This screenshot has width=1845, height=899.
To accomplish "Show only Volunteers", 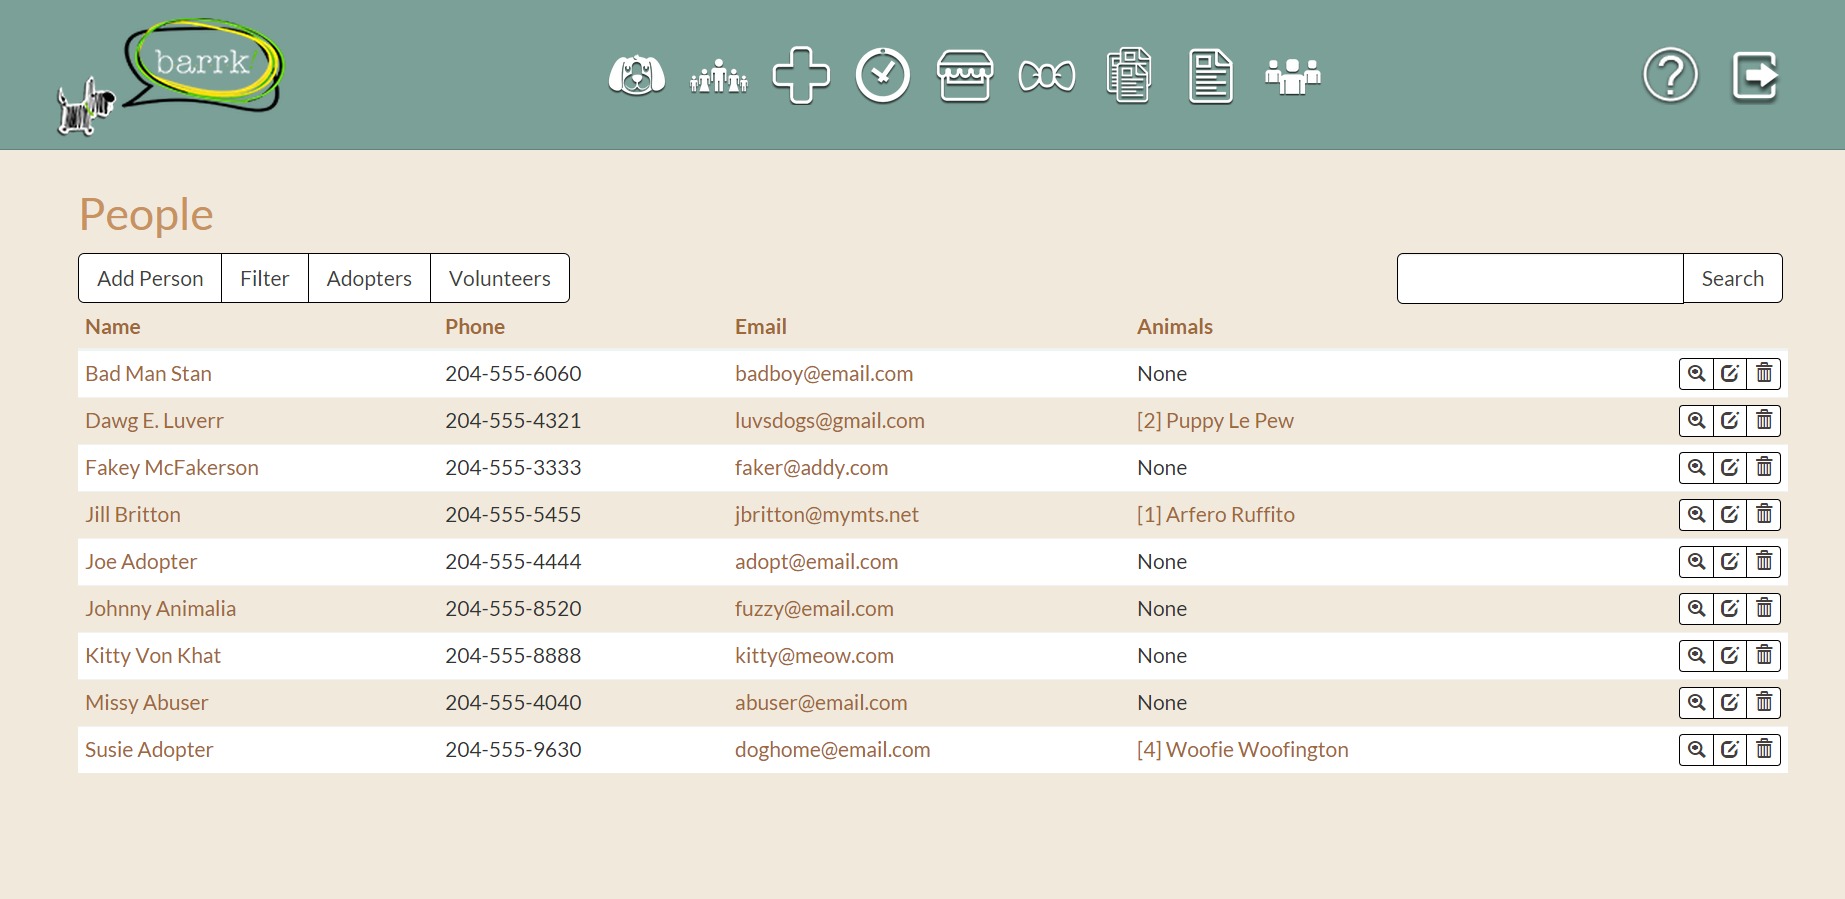I will 500,278.
